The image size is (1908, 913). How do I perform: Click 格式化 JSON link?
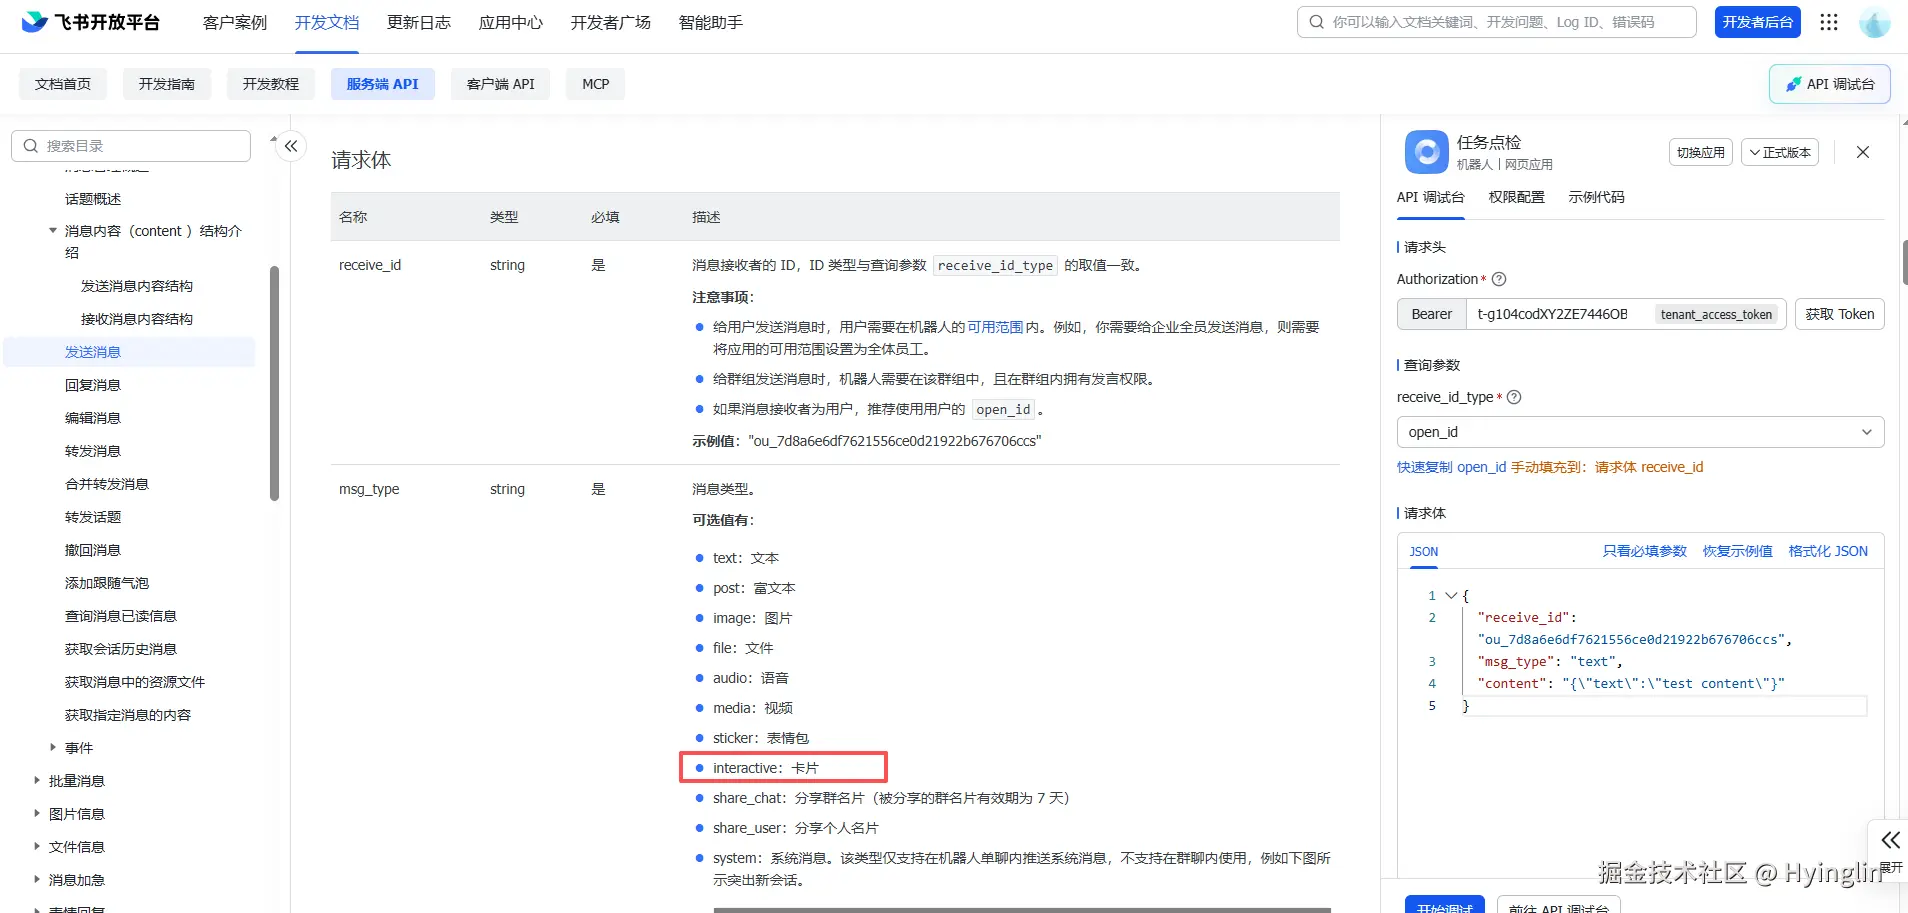tap(1828, 551)
